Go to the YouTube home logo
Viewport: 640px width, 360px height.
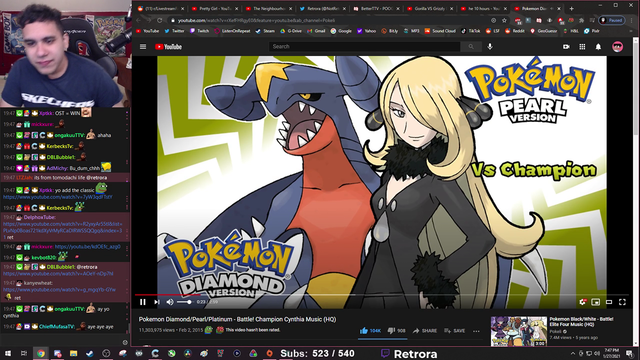click(168, 47)
